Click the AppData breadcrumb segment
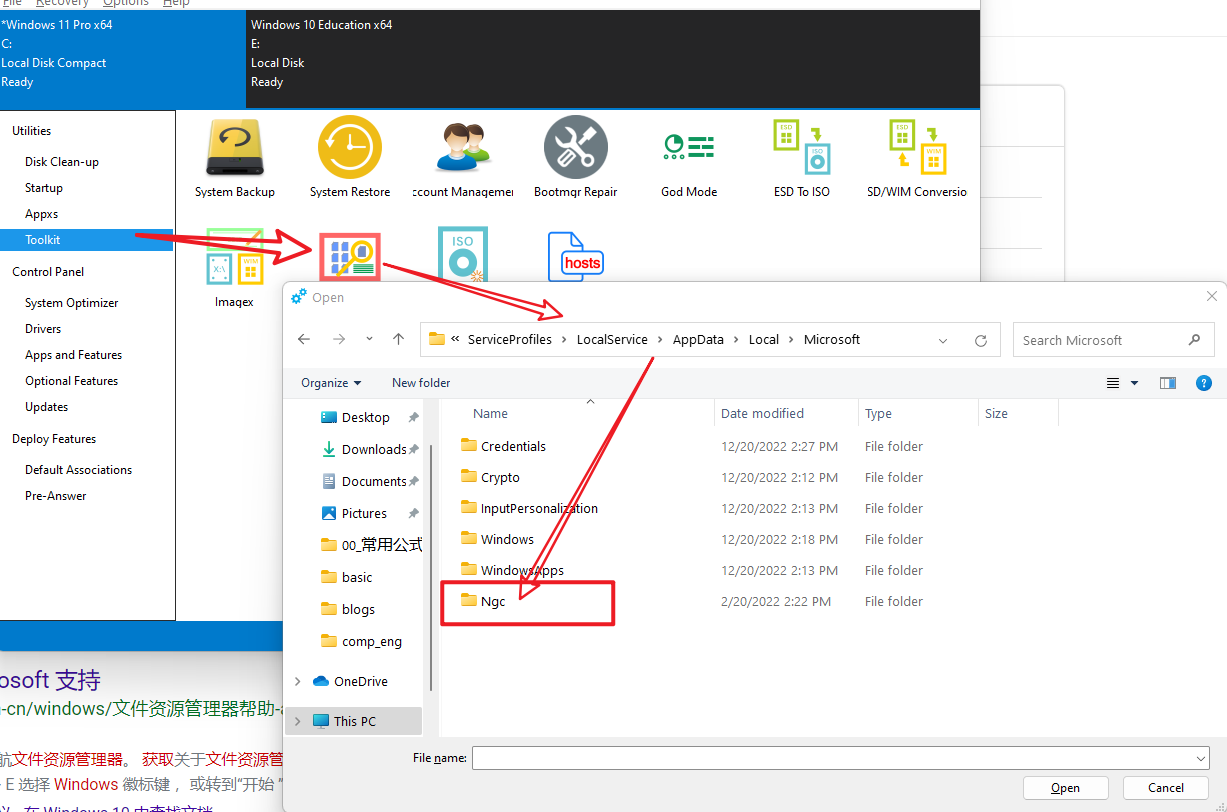The width and height of the screenshot is (1227, 812). (698, 340)
